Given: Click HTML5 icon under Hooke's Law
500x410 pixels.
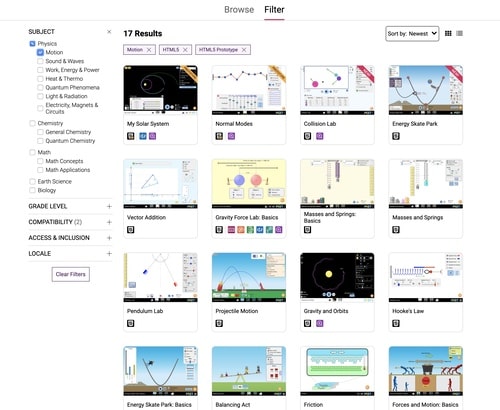Looking at the screenshot, I should pos(396,323).
